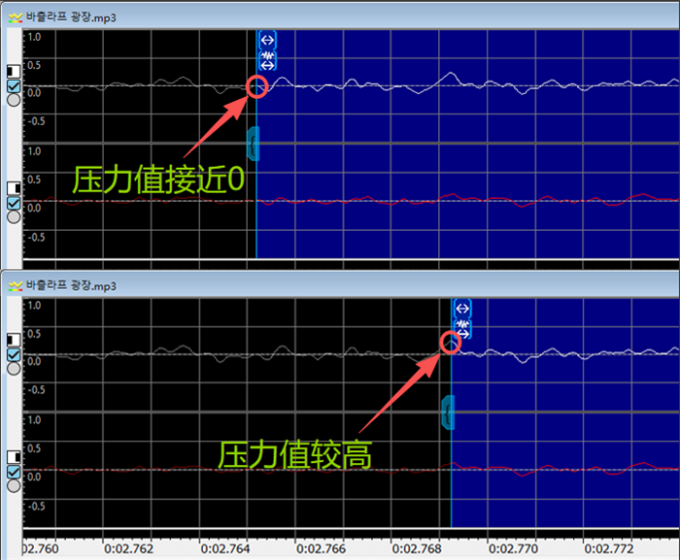Click the 0:02.772 time ruler label

609,549
